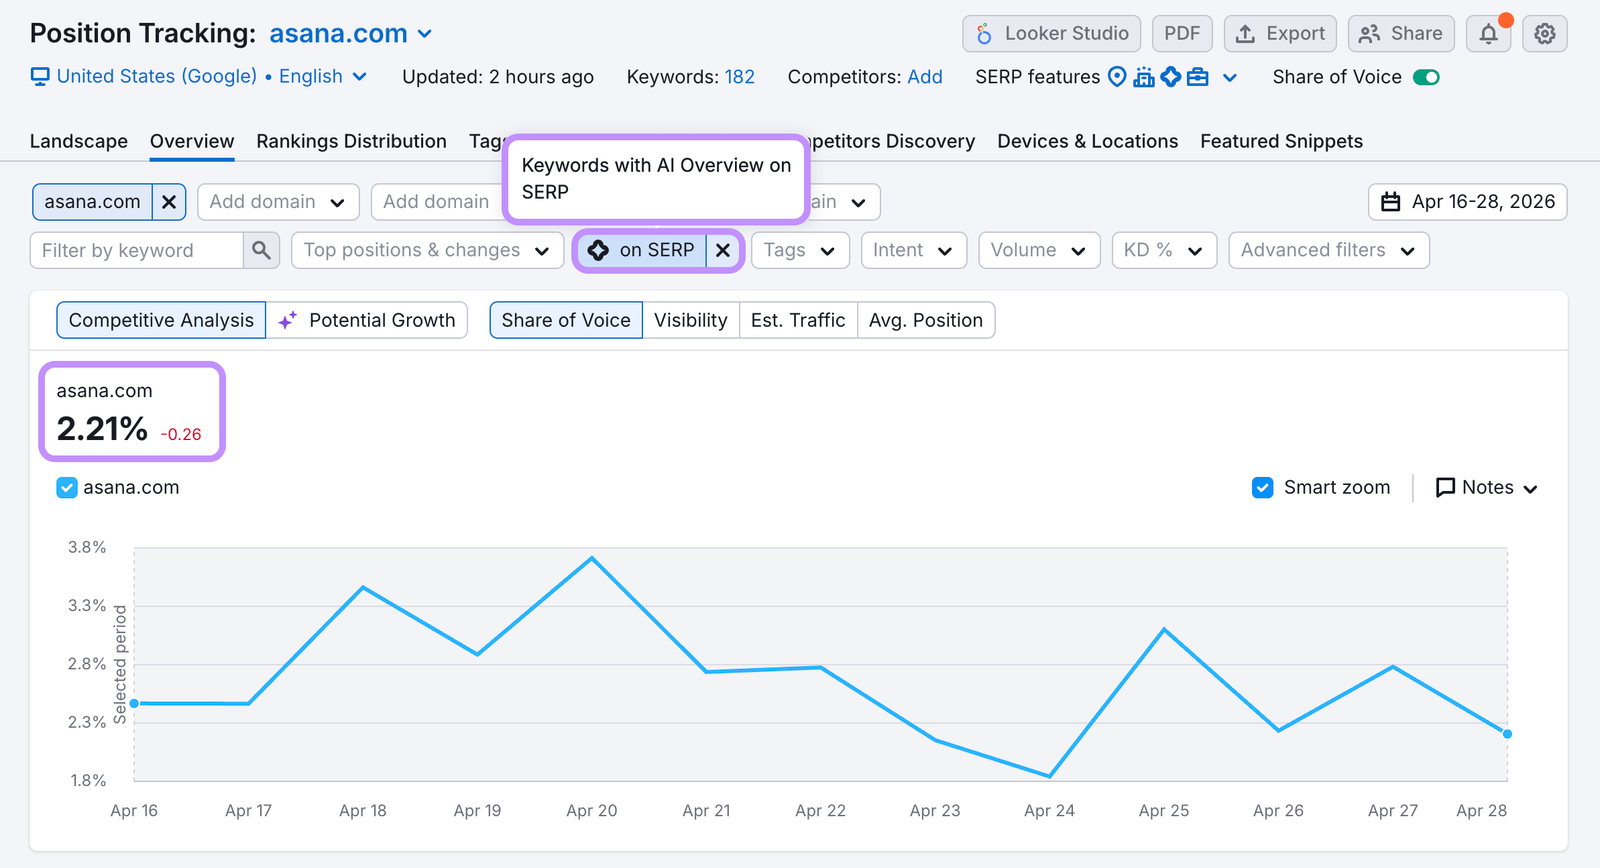Uncheck asana.com chart checkbox
This screenshot has width=1600, height=868.
tap(67, 488)
